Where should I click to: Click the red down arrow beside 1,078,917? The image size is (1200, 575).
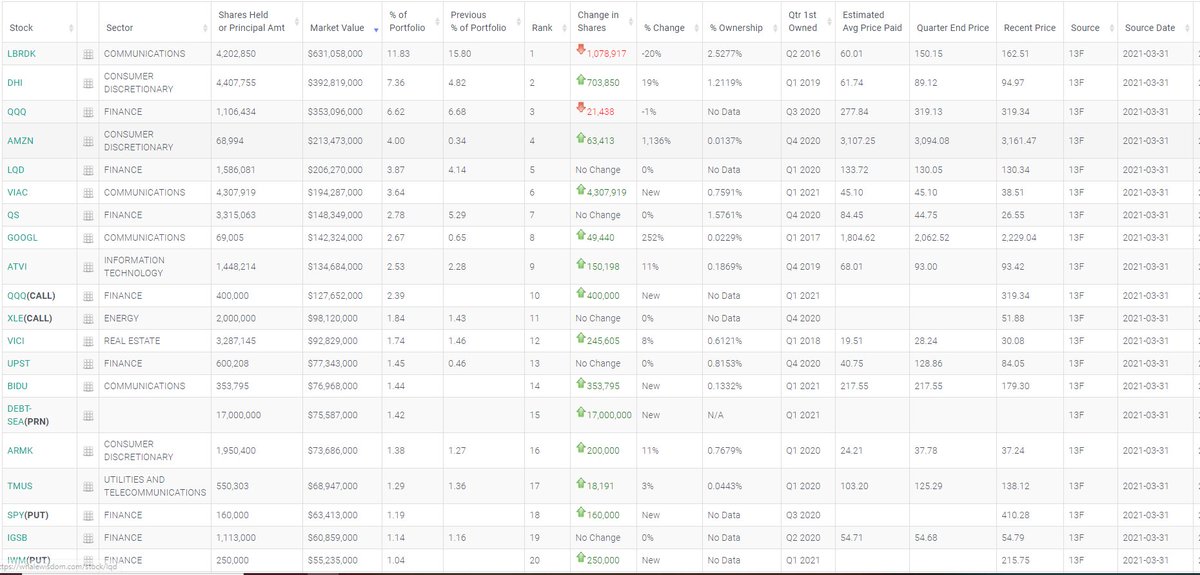click(x=581, y=51)
